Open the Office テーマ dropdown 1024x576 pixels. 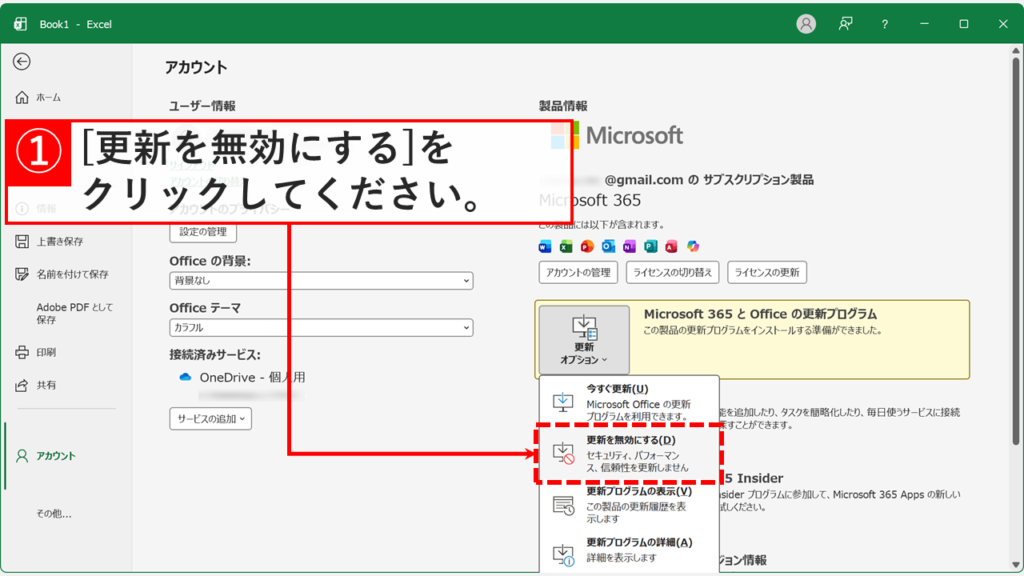pyautogui.click(x=321, y=328)
